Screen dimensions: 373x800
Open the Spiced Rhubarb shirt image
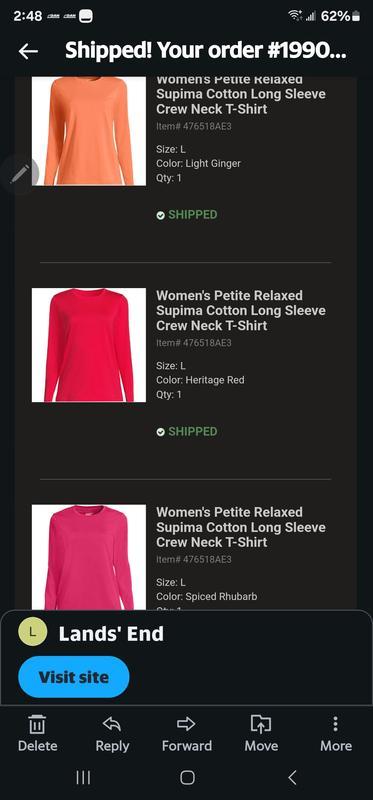tap(89, 557)
